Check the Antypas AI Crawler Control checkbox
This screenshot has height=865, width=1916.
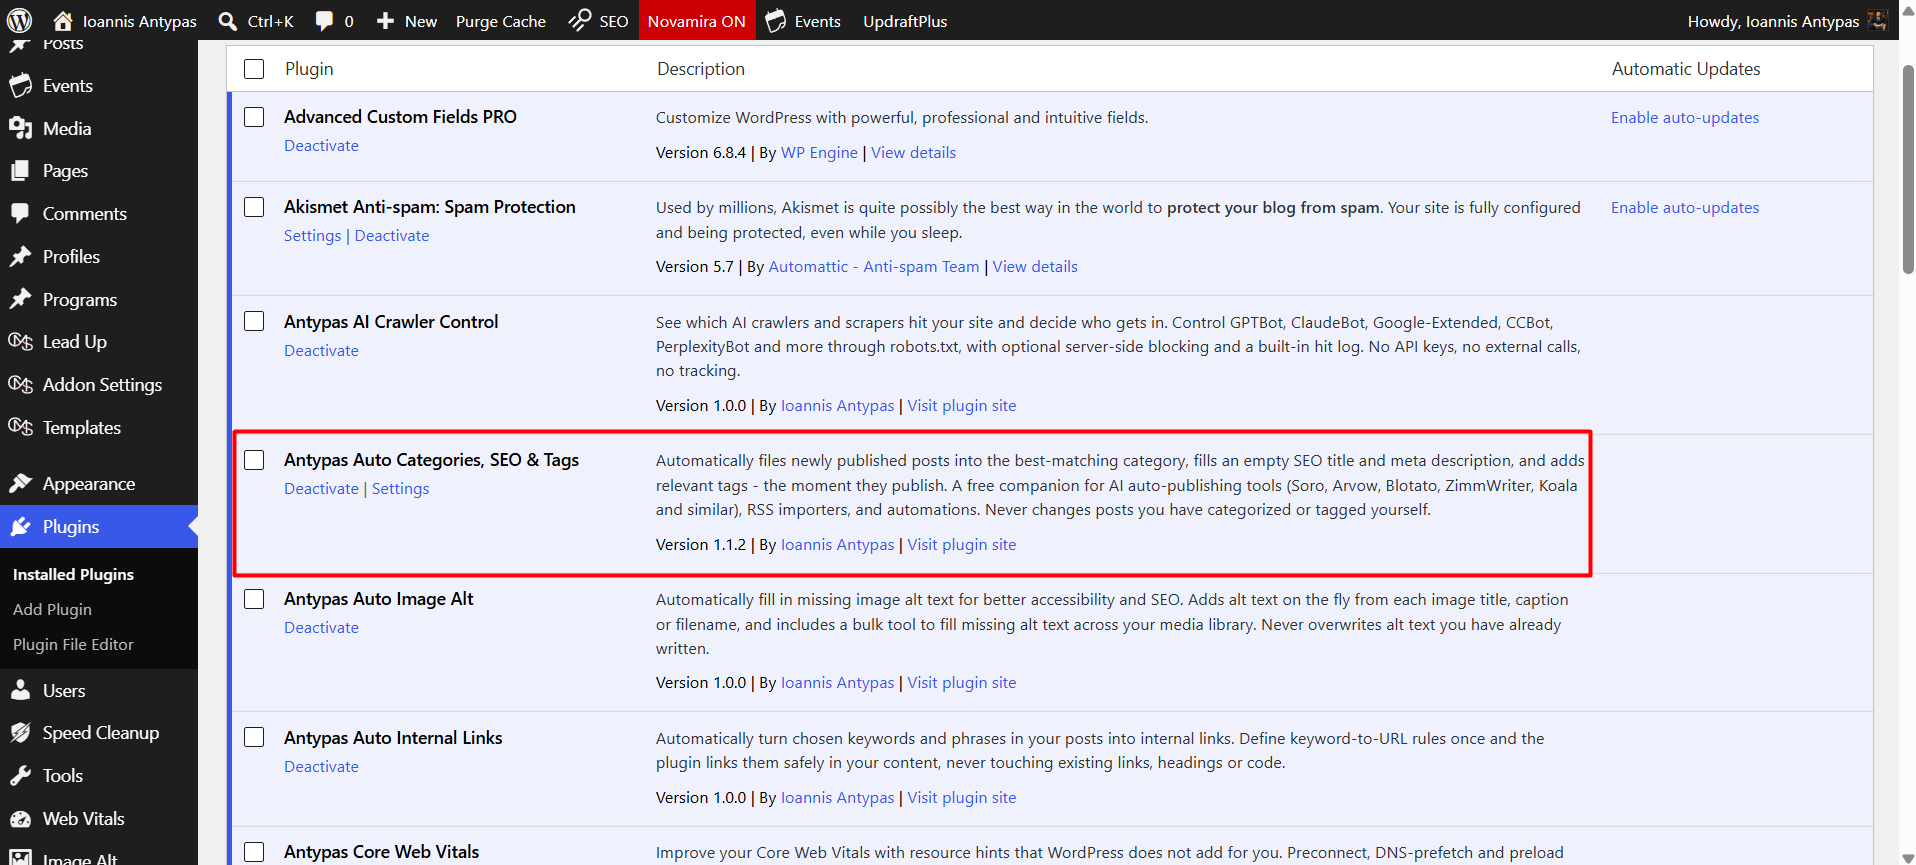[x=254, y=321]
